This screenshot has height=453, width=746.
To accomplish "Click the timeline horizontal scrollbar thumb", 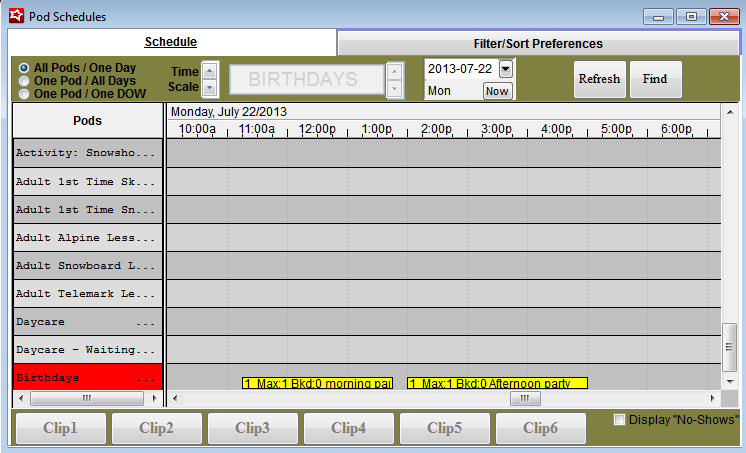I will click(525, 398).
